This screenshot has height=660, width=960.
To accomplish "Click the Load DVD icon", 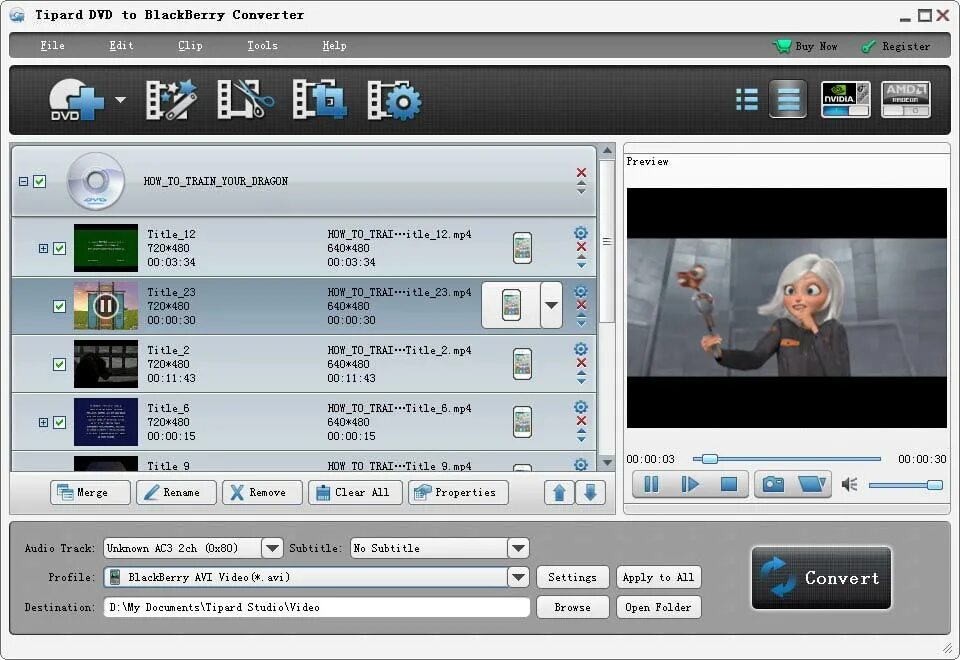I will click(x=77, y=100).
